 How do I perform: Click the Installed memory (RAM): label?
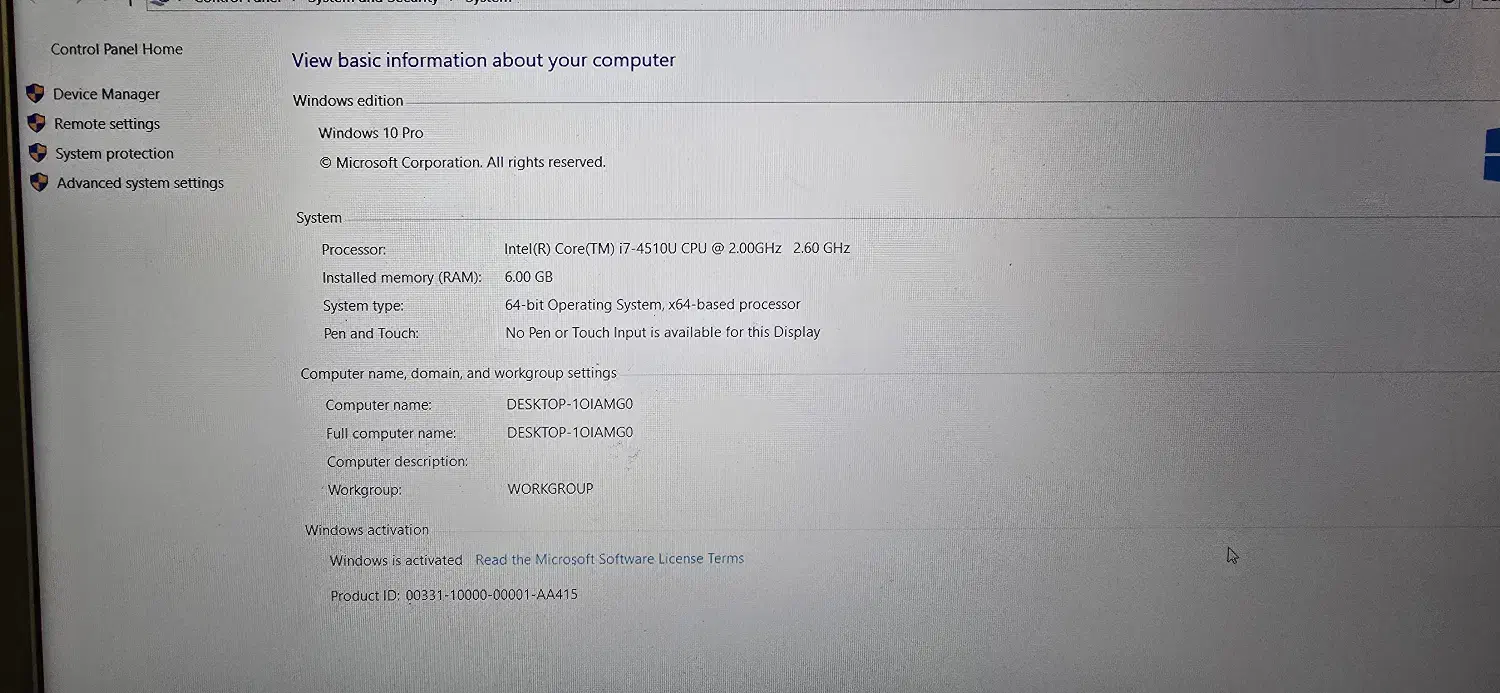(x=402, y=278)
